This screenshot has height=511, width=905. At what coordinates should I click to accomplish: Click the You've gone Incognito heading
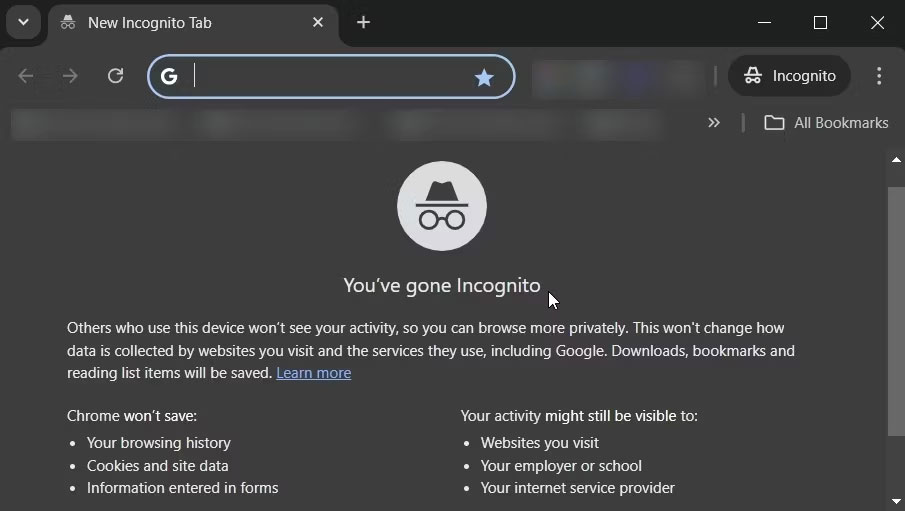point(442,285)
